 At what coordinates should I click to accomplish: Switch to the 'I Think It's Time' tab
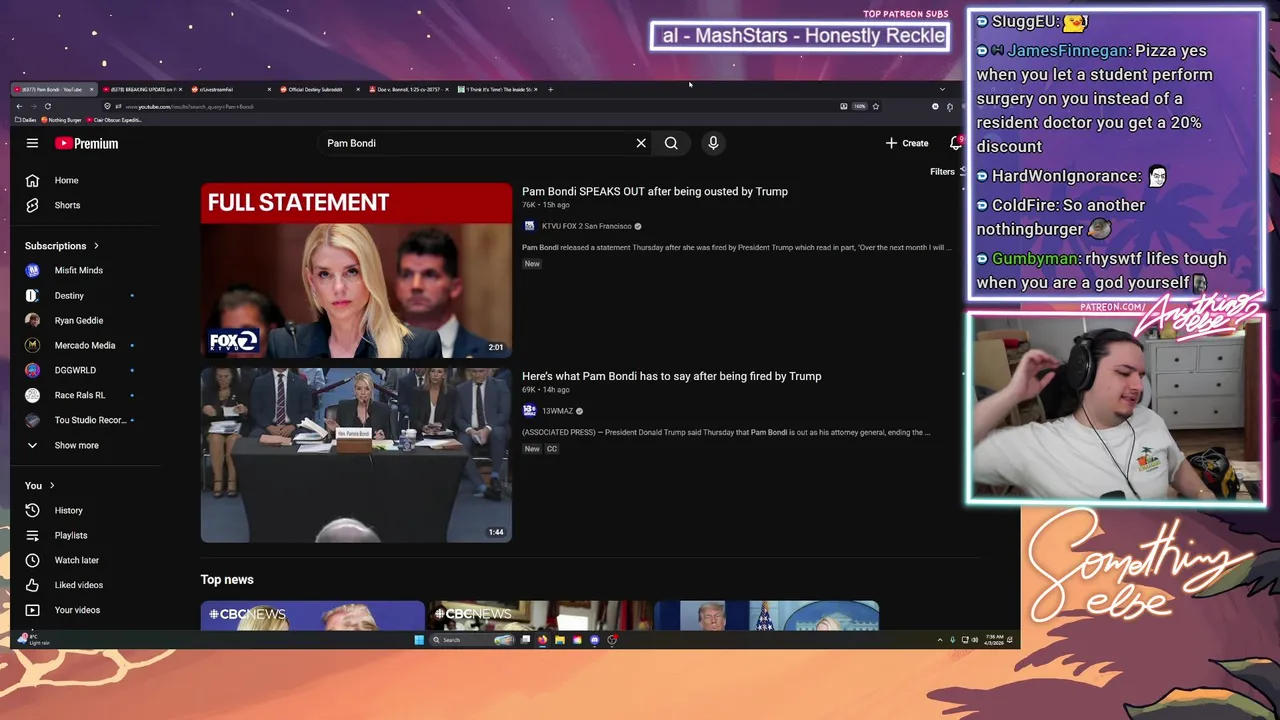[x=497, y=89]
